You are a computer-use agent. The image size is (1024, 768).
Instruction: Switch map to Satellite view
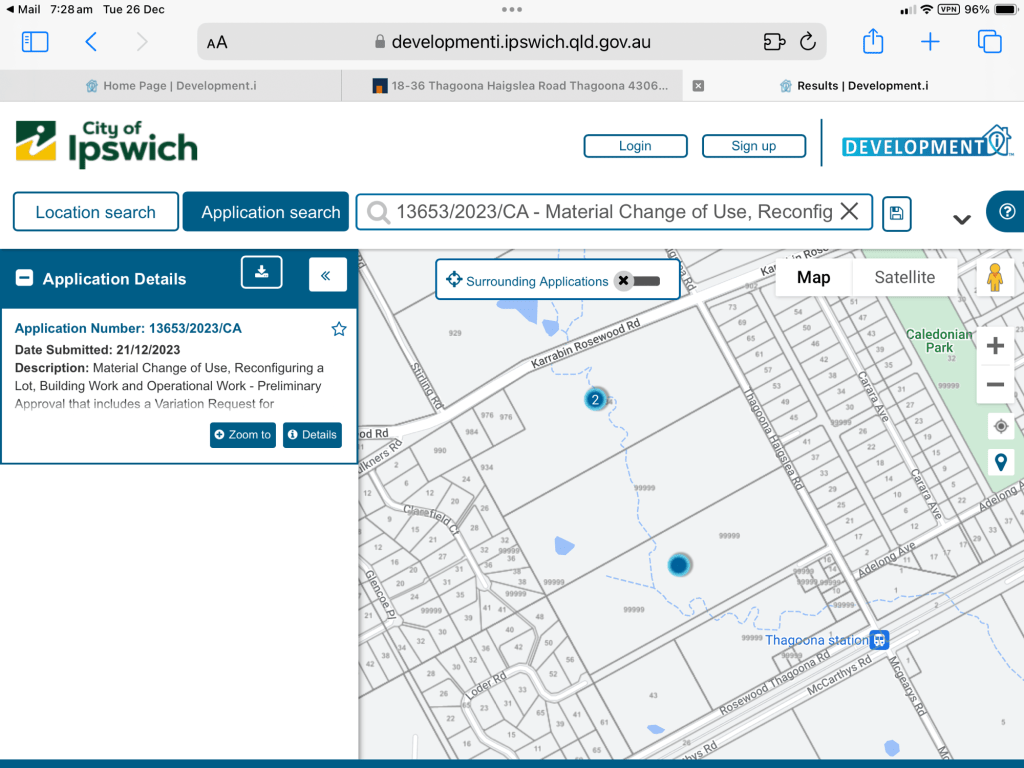coord(904,278)
